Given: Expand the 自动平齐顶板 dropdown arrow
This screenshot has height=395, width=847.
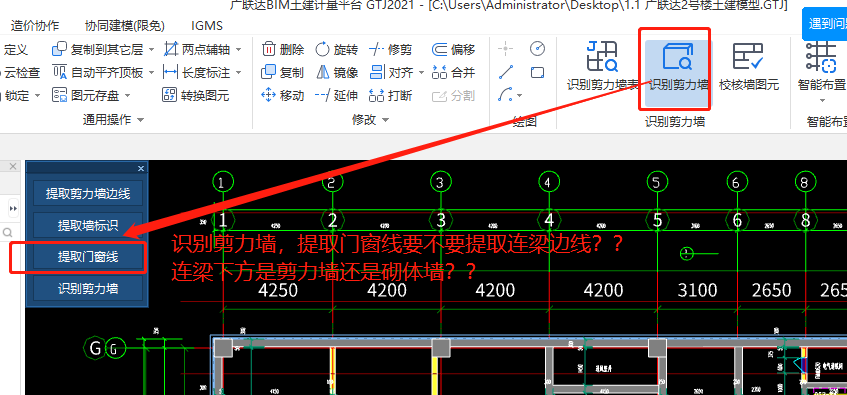Looking at the screenshot, I should point(151,73).
